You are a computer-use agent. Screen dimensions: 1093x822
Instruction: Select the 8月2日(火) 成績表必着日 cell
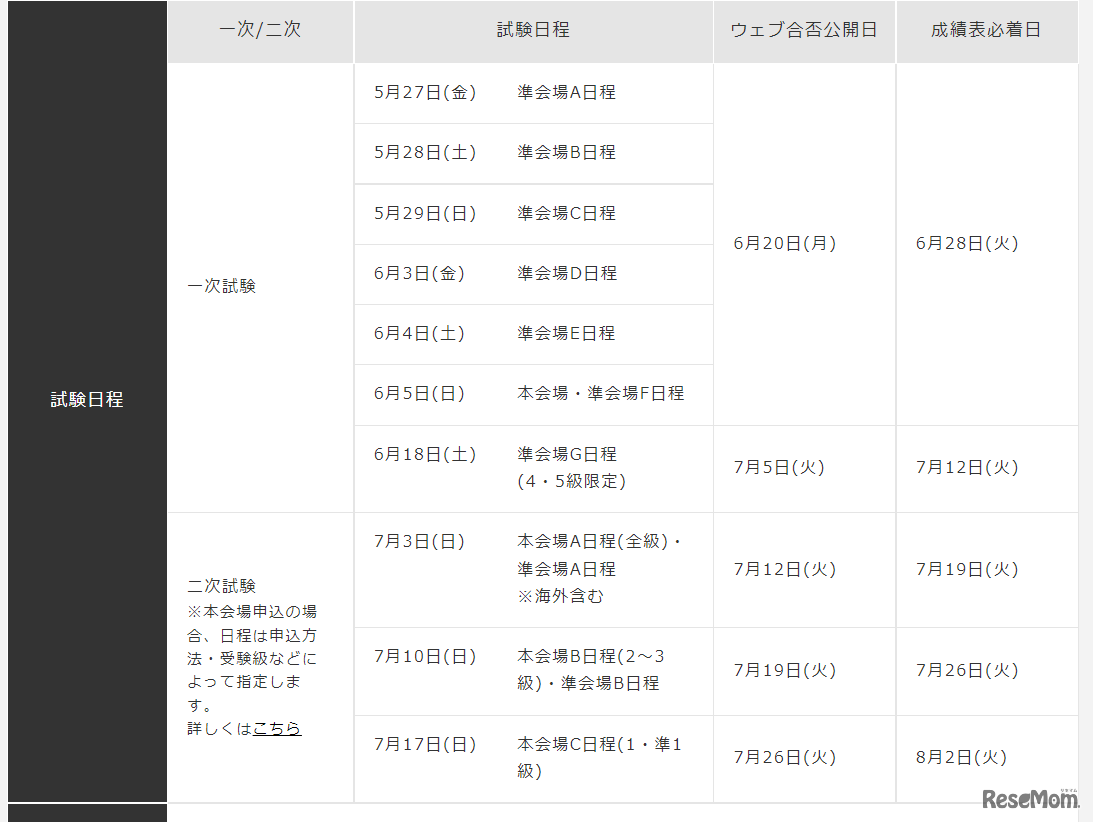(964, 759)
